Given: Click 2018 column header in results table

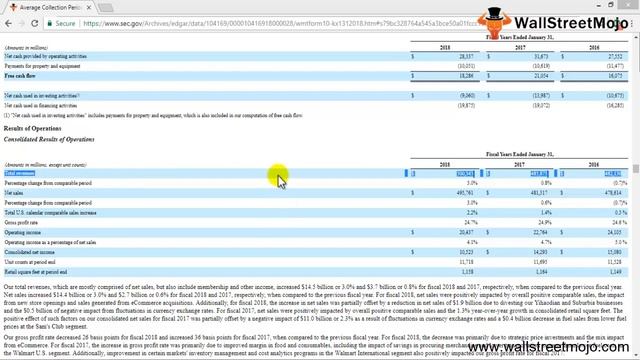Looking at the screenshot, I should (445, 164).
